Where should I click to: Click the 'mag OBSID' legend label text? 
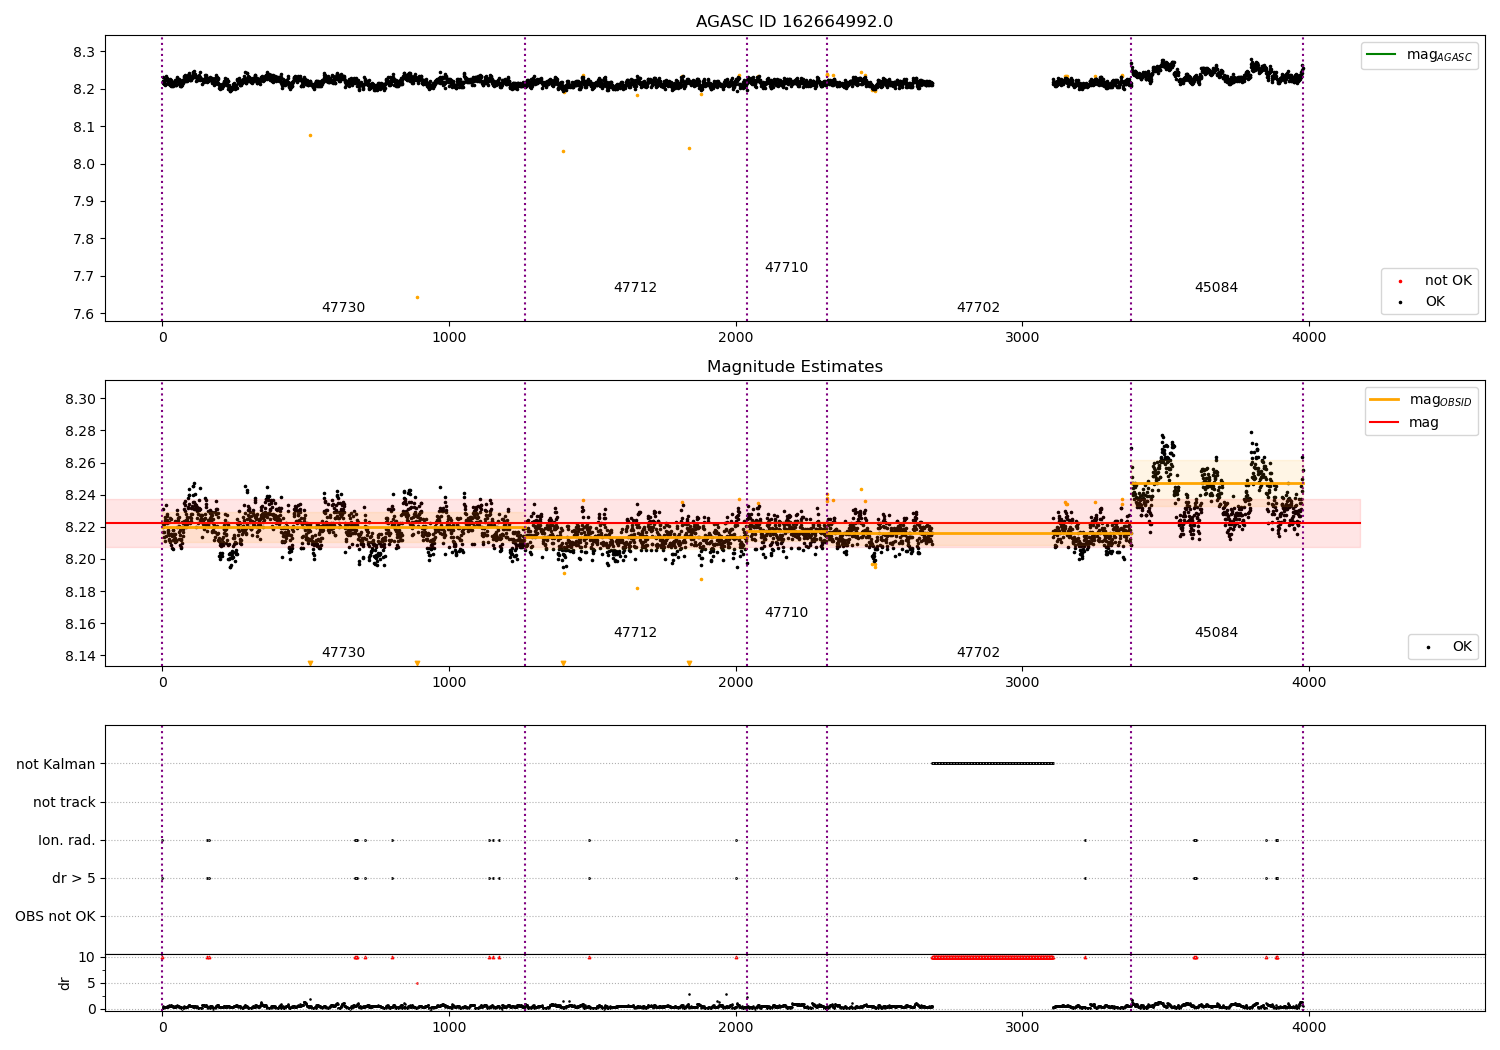1441,401
